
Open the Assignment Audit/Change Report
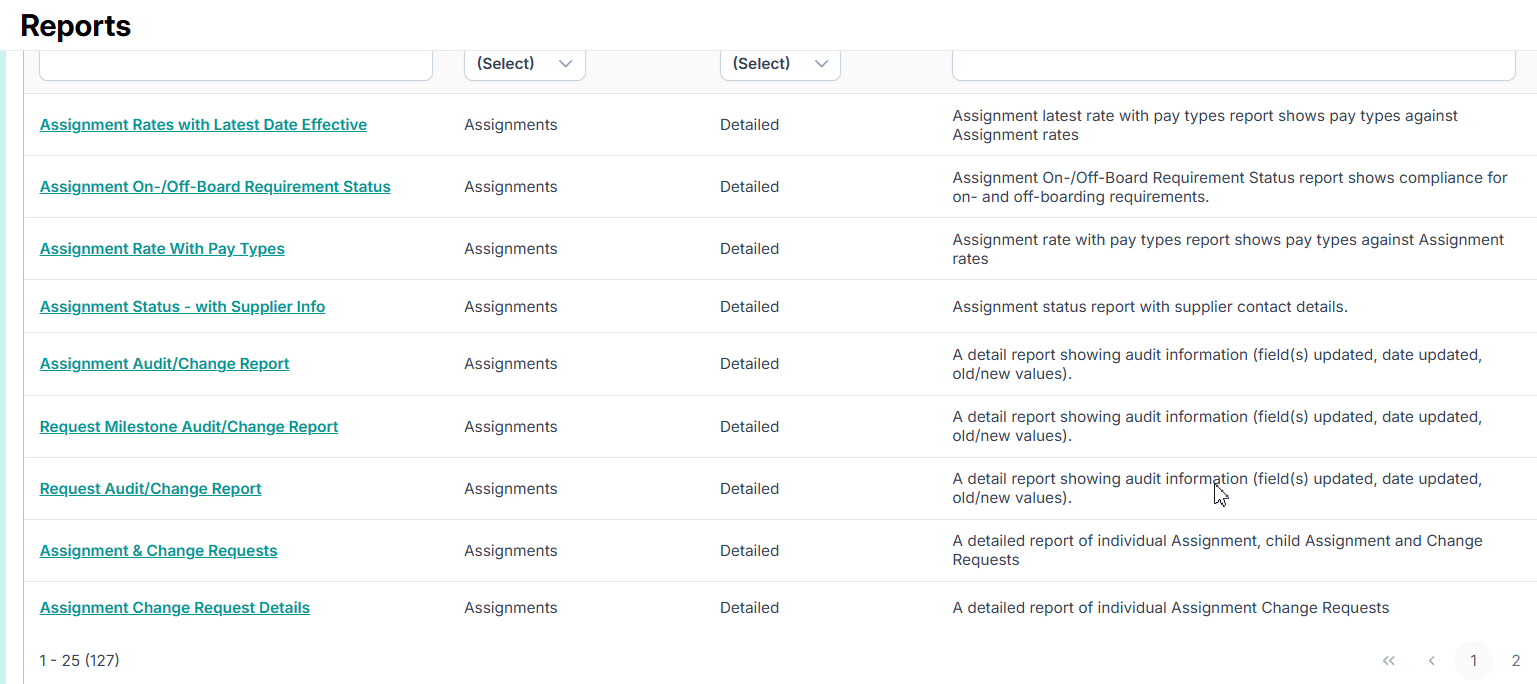pyautogui.click(x=164, y=363)
